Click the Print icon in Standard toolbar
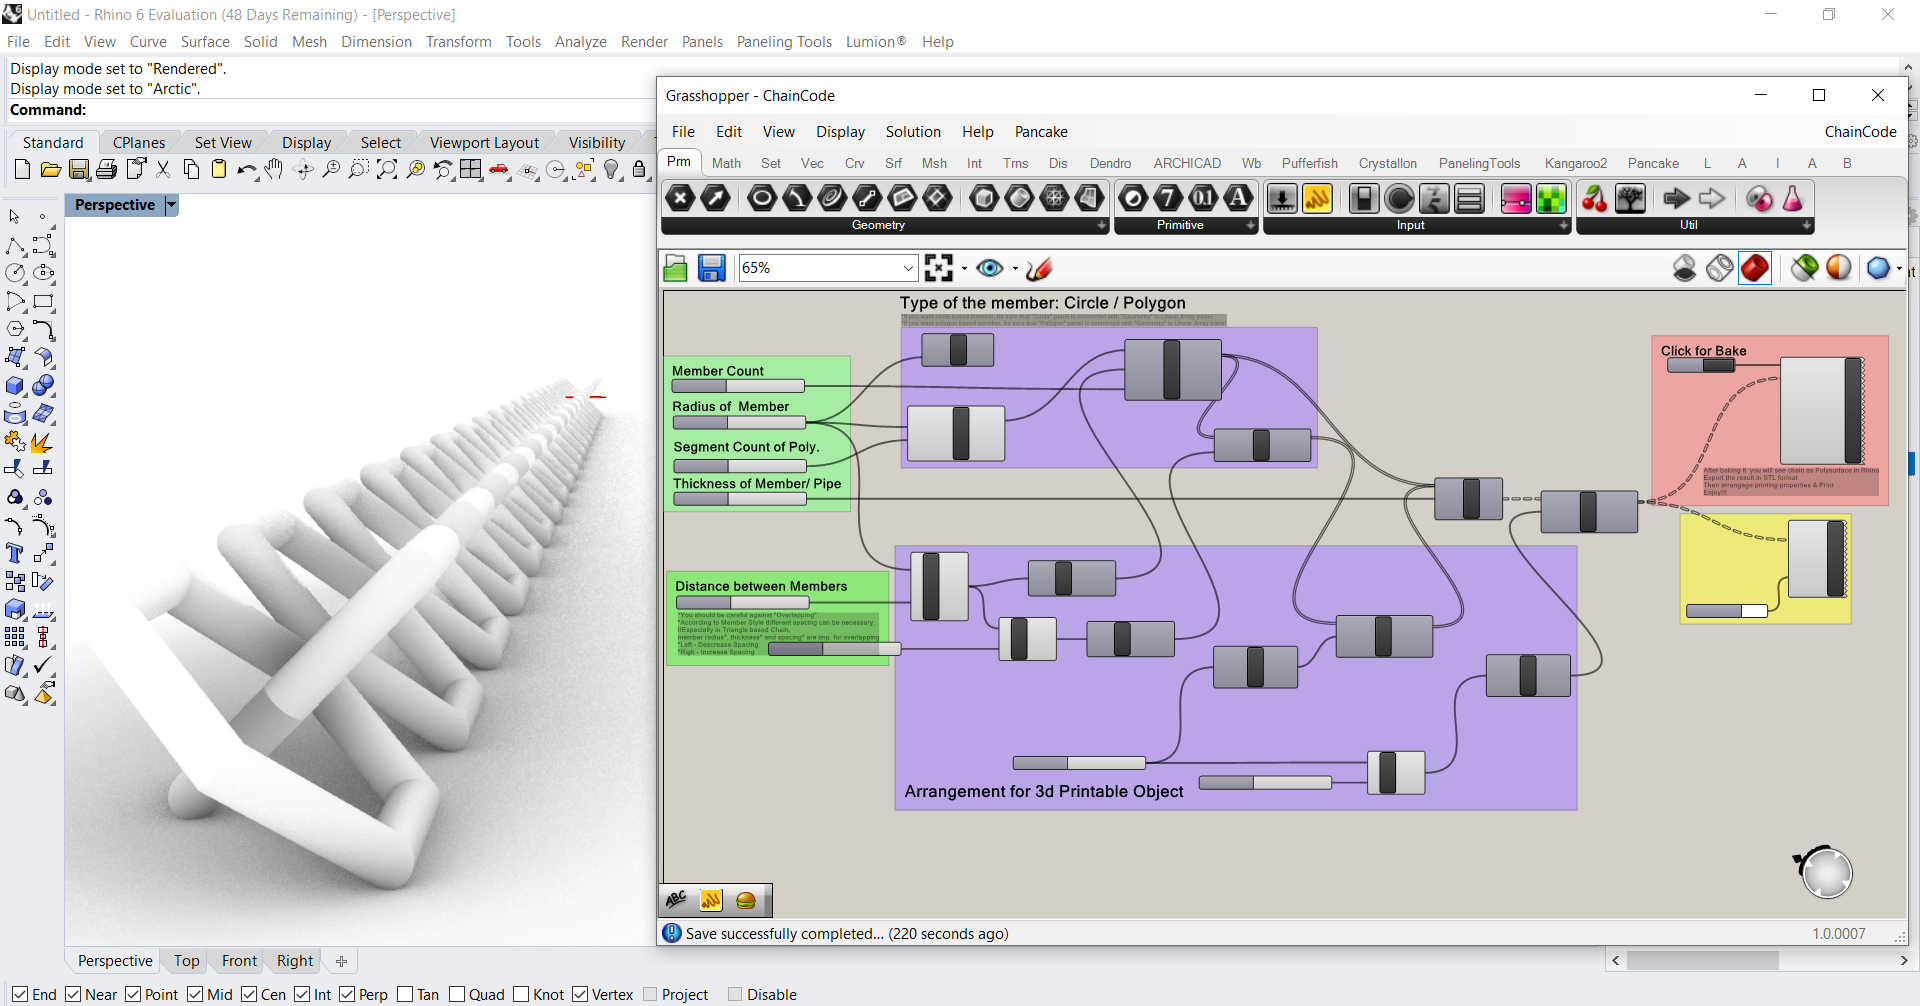Viewport: 1920px width, 1006px height. tap(107, 170)
